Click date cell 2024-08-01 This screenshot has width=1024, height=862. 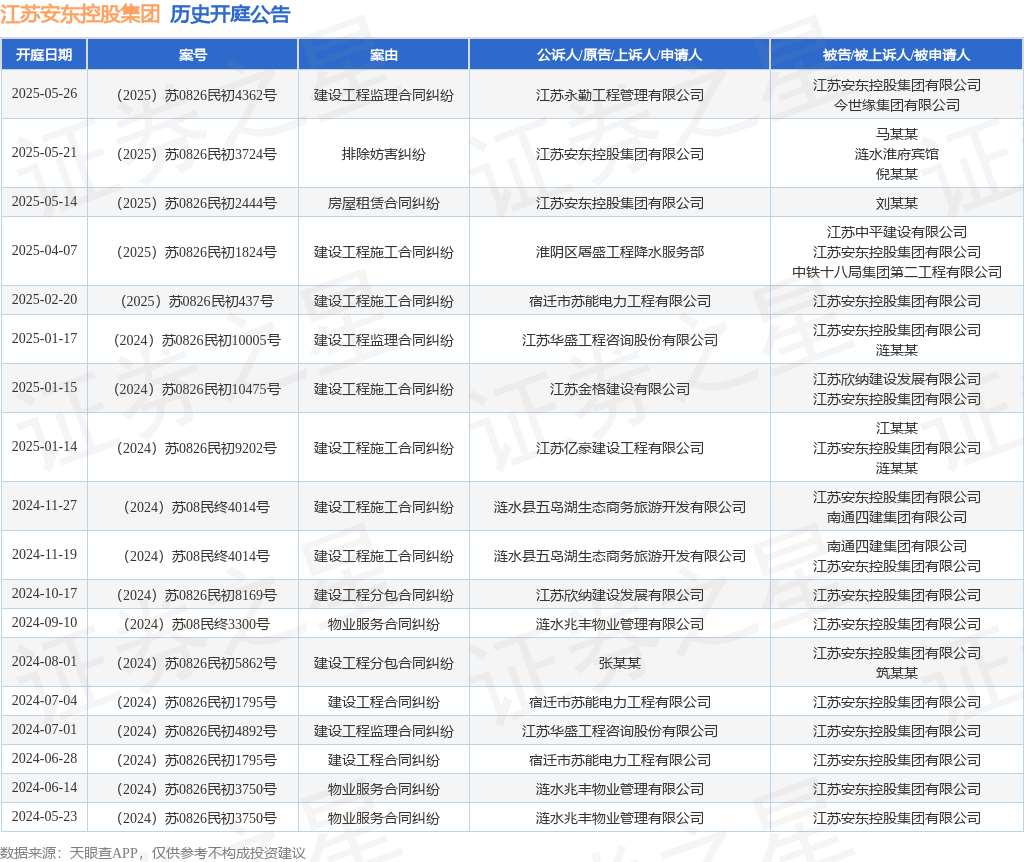click(x=44, y=662)
